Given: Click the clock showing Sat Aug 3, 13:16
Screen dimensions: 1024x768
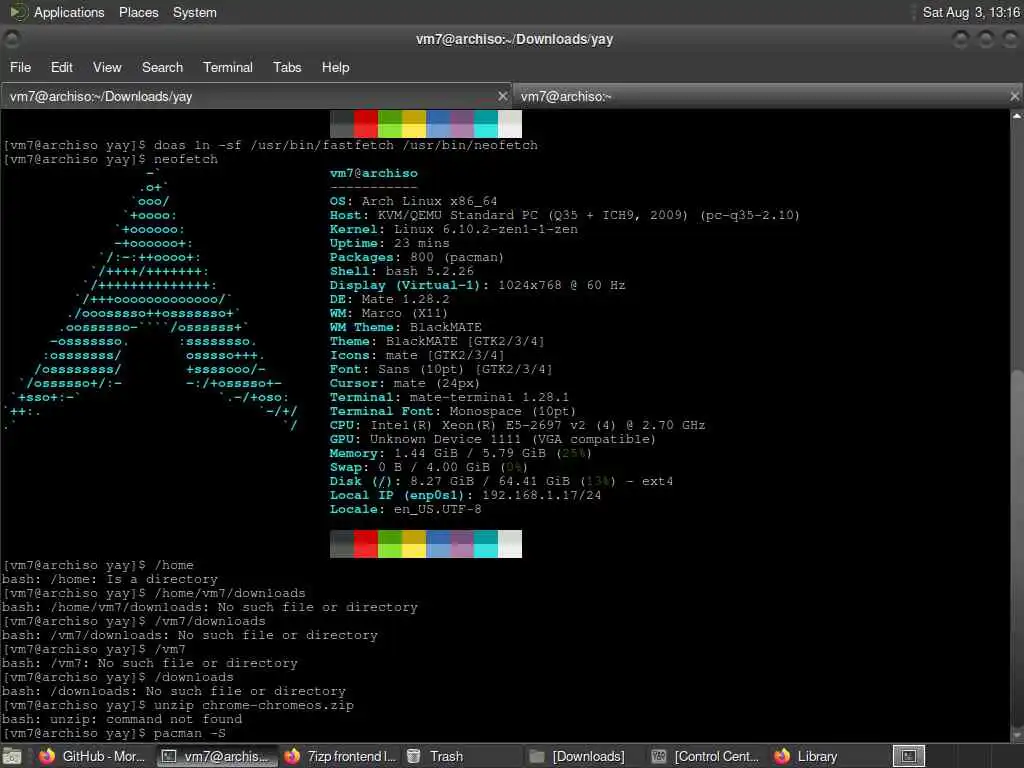Looking at the screenshot, I should (970, 12).
